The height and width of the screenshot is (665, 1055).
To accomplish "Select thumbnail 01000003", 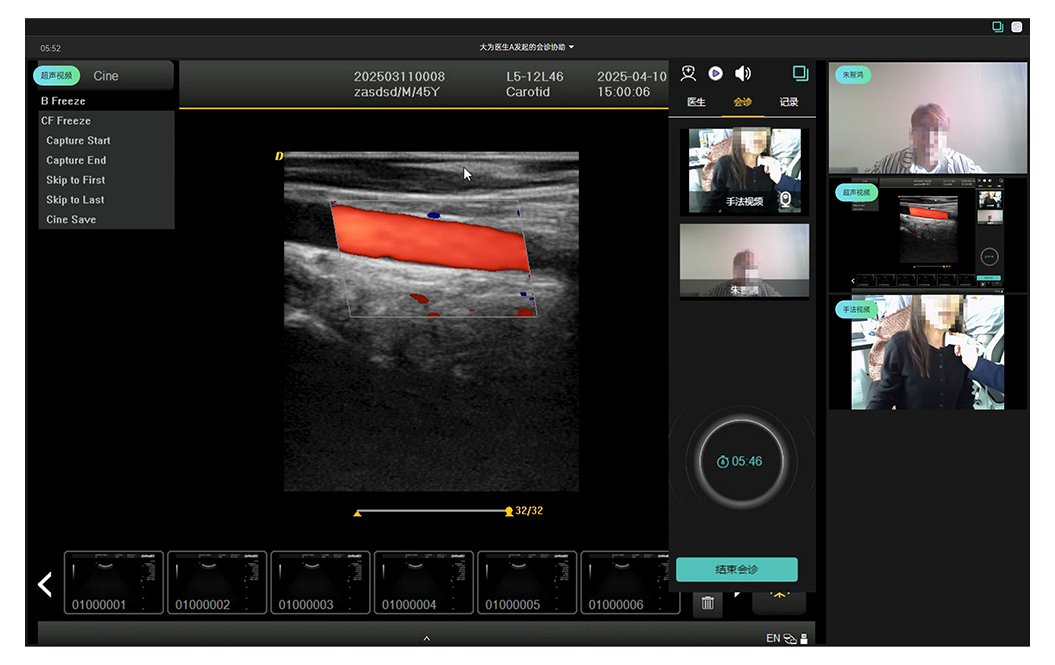I will click(320, 583).
